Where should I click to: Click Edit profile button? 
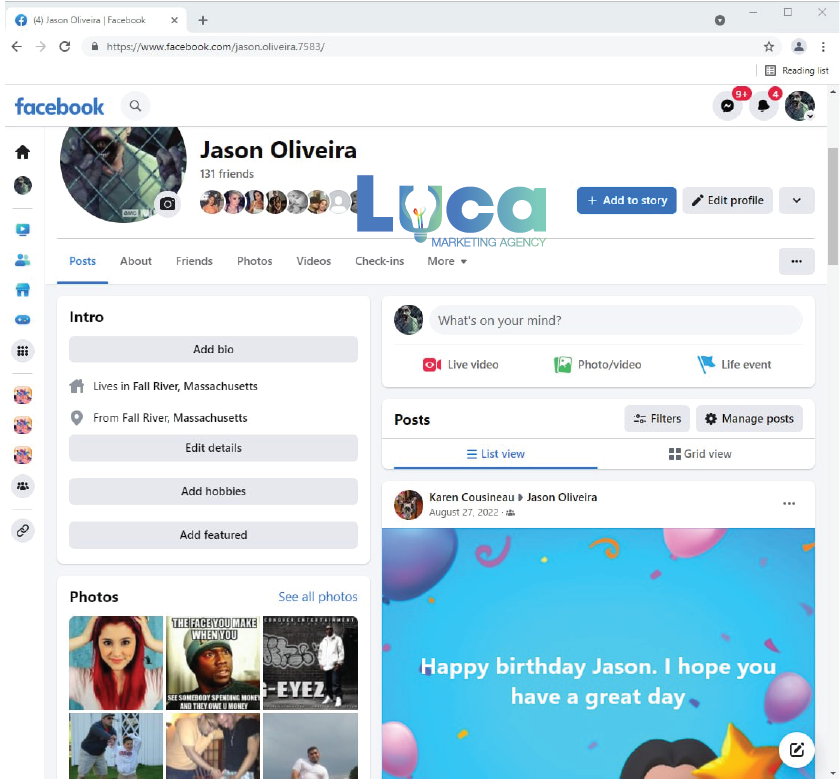[x=727, y=200]
